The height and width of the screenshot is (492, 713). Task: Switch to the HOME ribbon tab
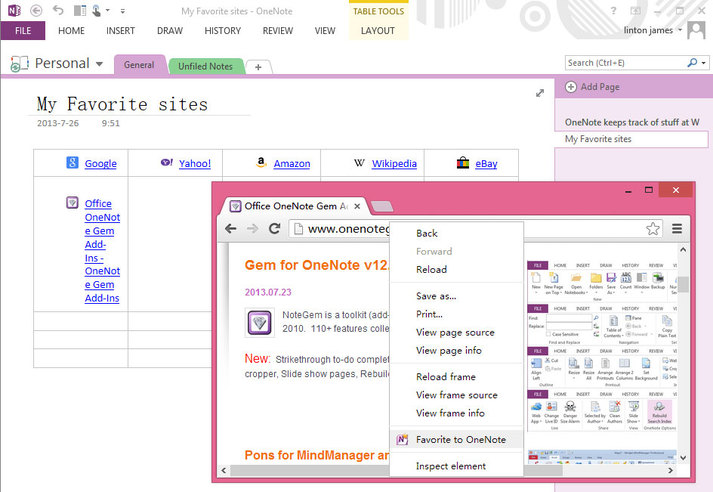71,30
